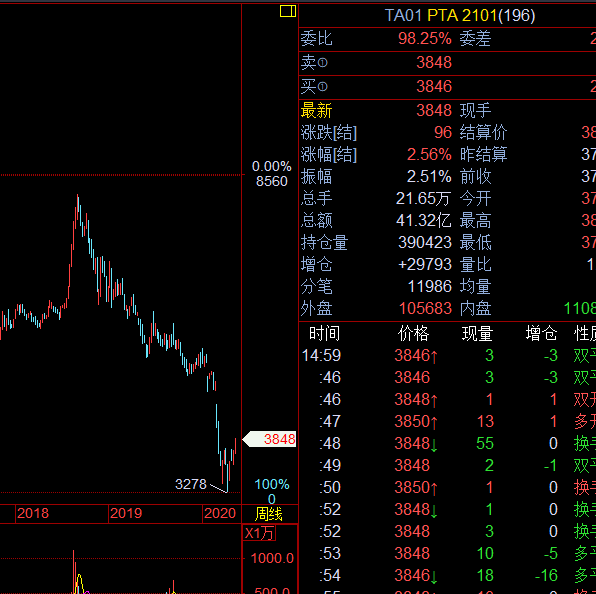Click the 8560 price level label
Viewport: 596px width, 594px height.
tap(271, 181)
